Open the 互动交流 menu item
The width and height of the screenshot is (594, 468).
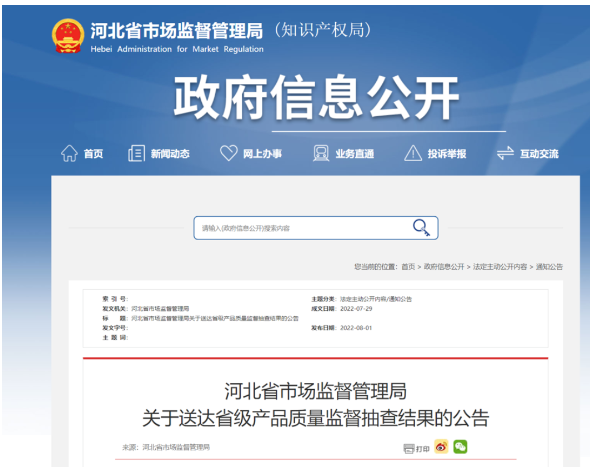tap(539, 154)
